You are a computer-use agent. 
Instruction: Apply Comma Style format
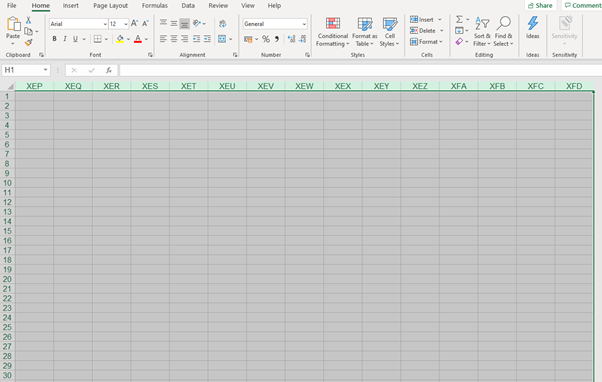tap(276, 39)
